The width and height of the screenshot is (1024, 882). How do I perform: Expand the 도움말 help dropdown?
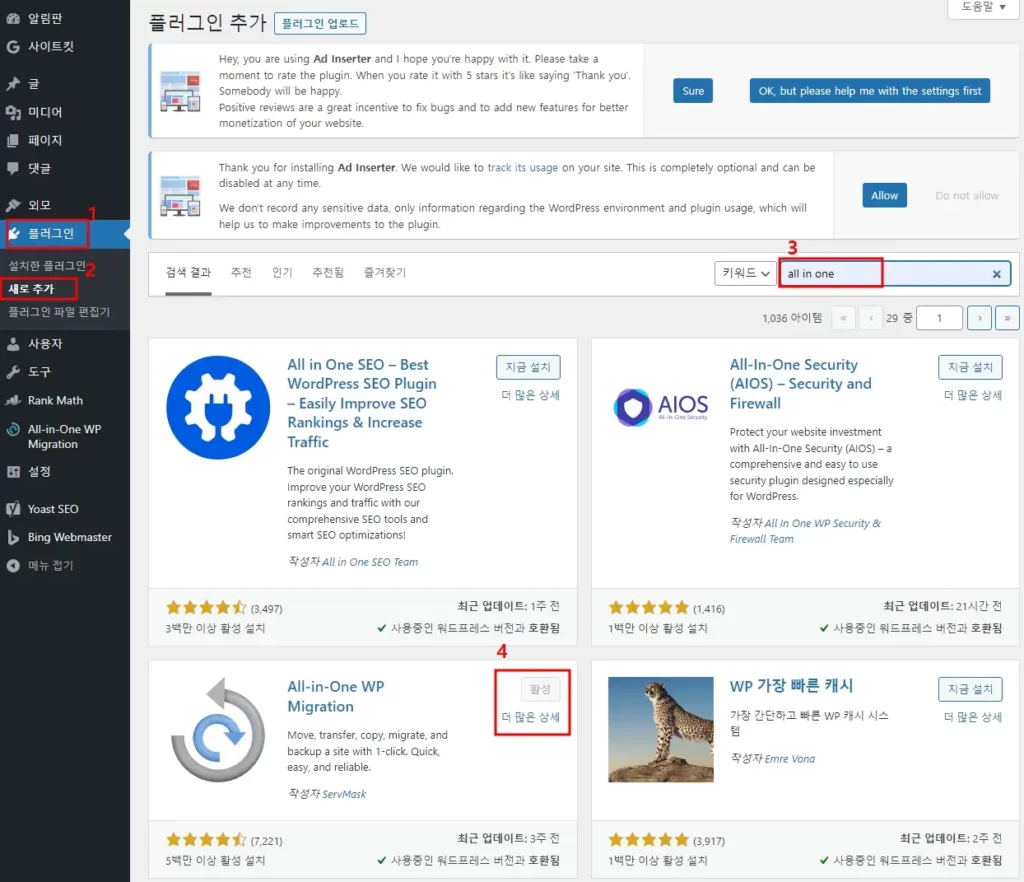point(984,7)
